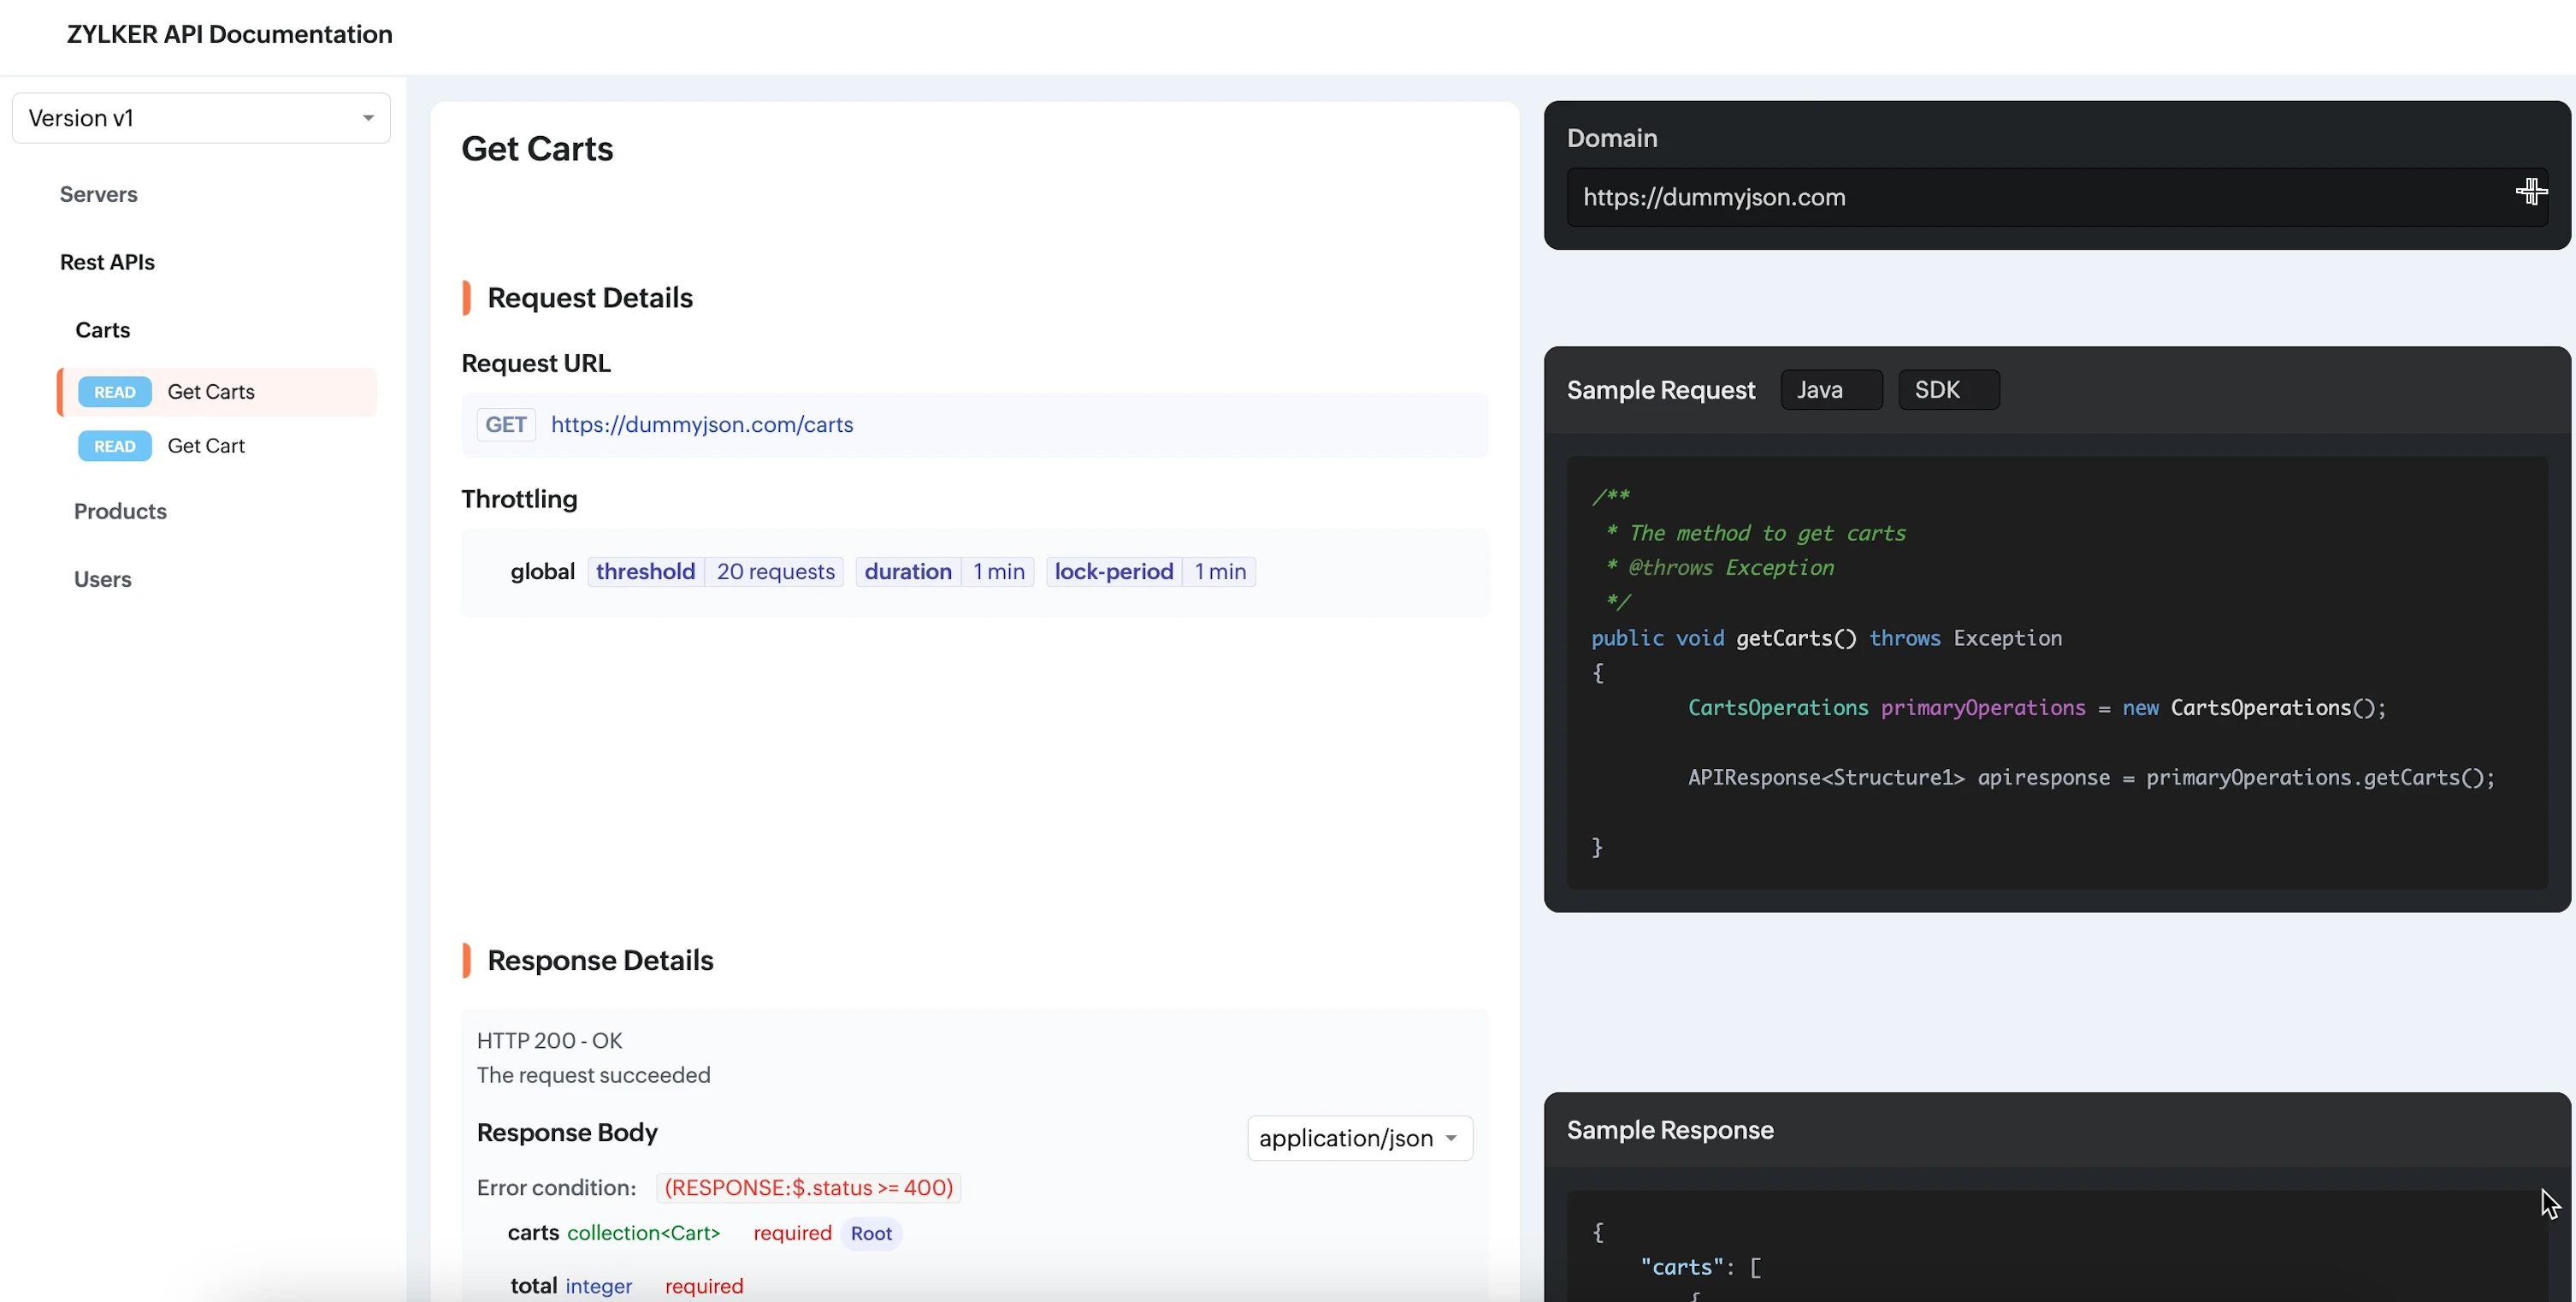Open the Version v1 dropdown
The width and height of the screenshot is (2576, 1302).
[x=201, y=118]
